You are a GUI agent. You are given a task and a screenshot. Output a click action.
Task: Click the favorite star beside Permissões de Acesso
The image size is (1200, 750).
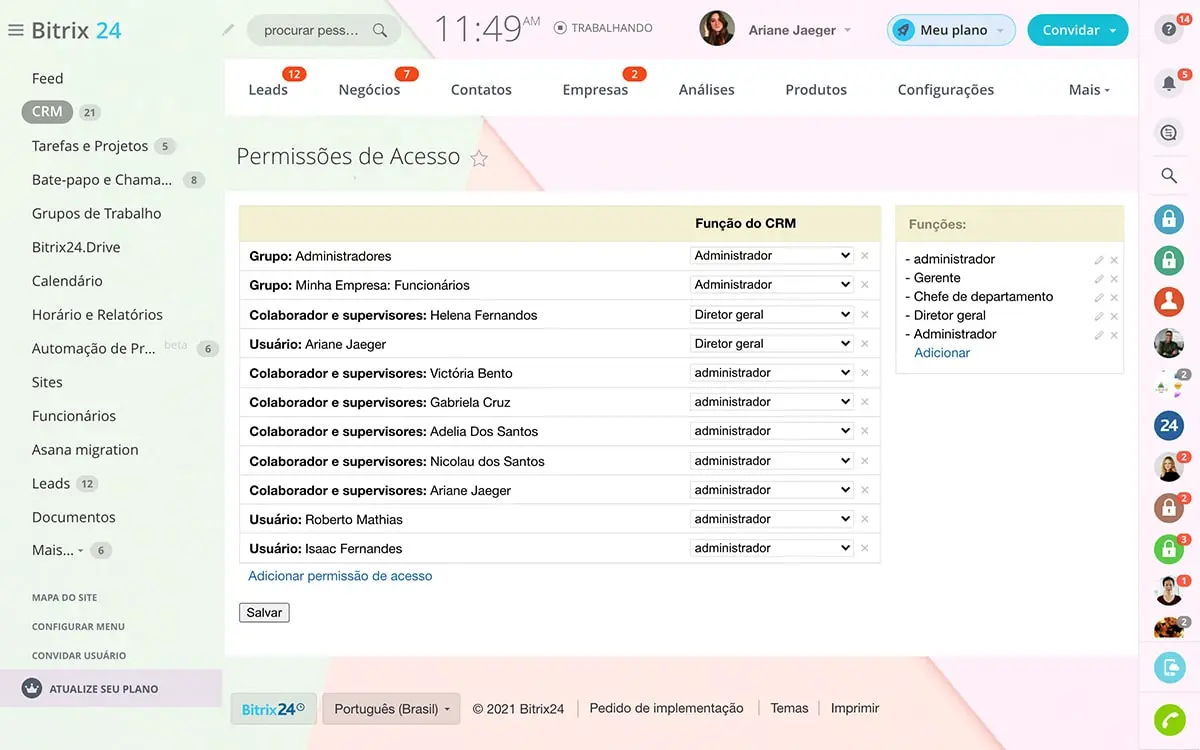[479, 158]
